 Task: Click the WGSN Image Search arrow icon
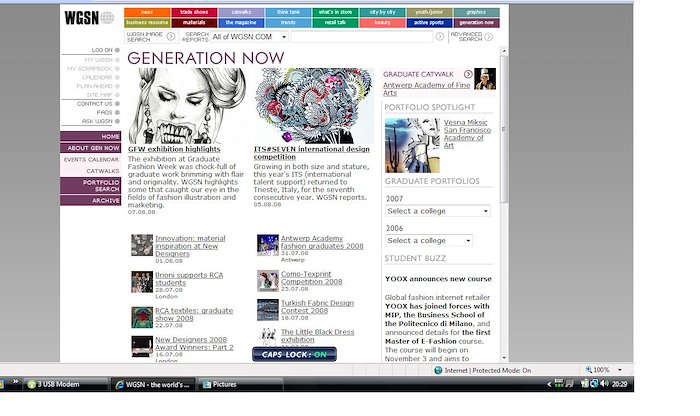click(x=171, y=37)
